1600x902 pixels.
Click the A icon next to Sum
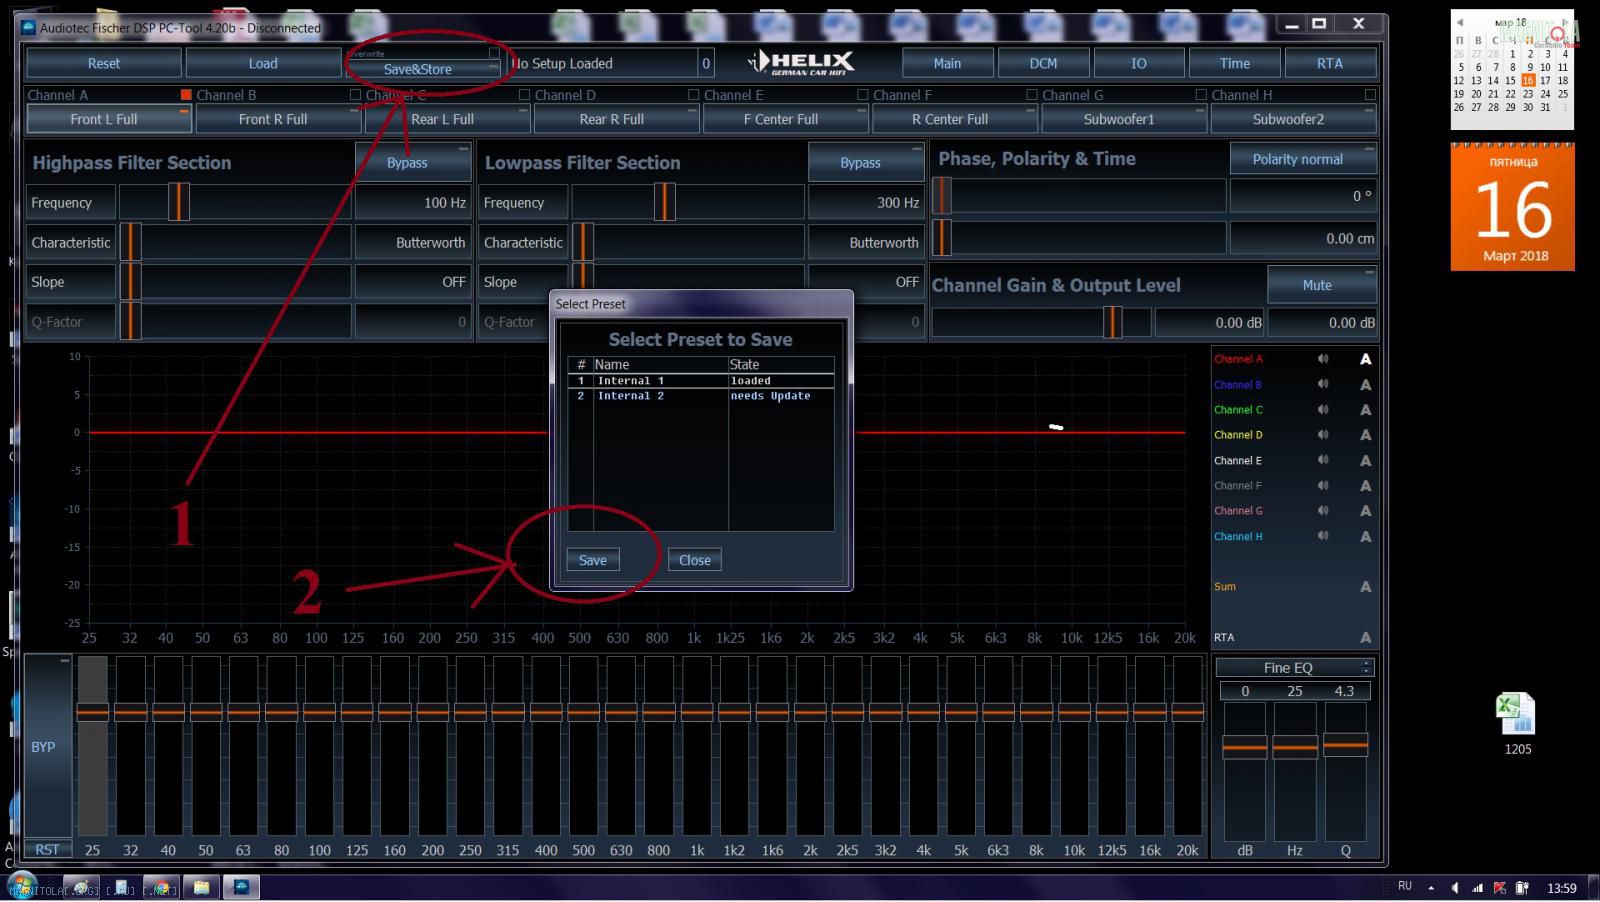coord(1365,587)
